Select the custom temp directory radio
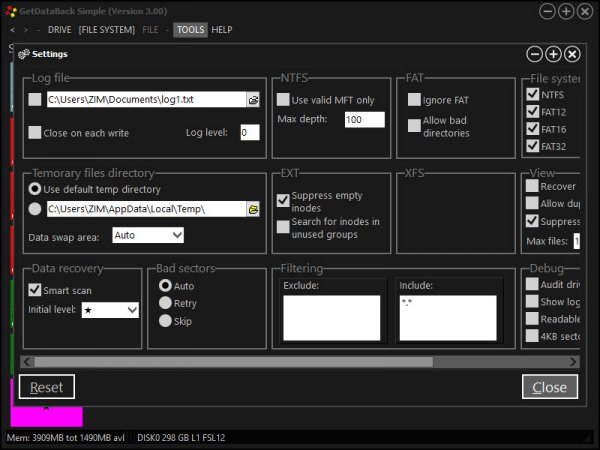This screenshot has height=450, width=600. (35, 209)
